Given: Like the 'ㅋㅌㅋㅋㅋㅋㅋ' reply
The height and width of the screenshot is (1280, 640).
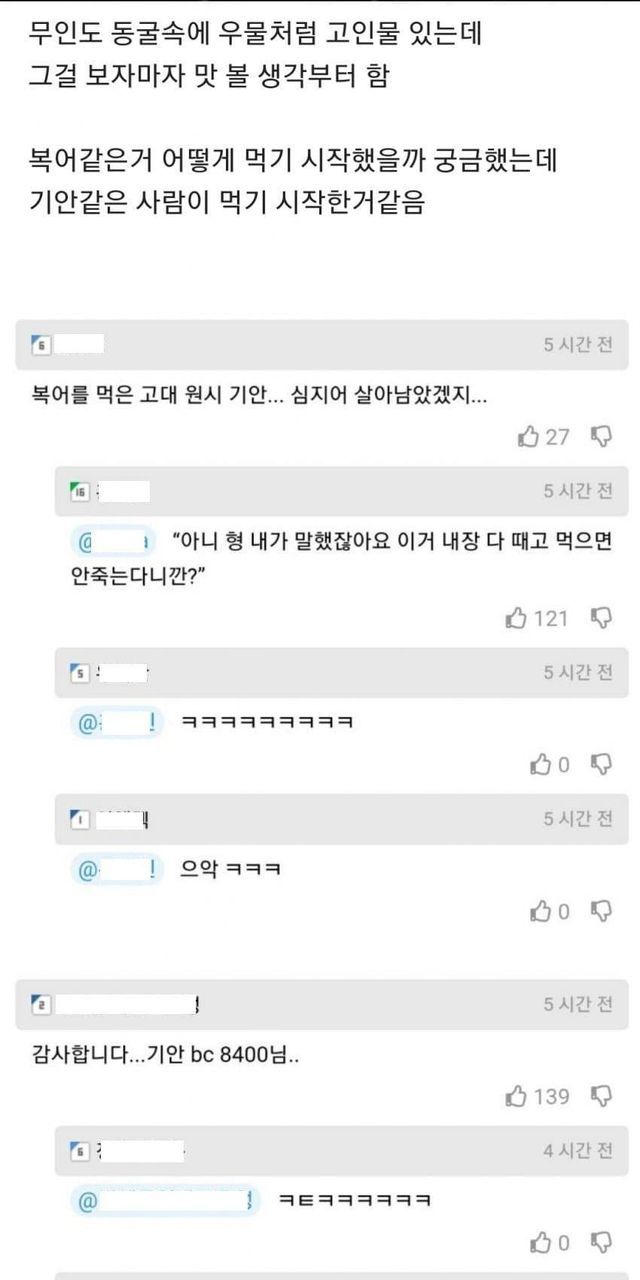Looking at the screenshot, I should pyautogui.click(x=540, y=1243).
